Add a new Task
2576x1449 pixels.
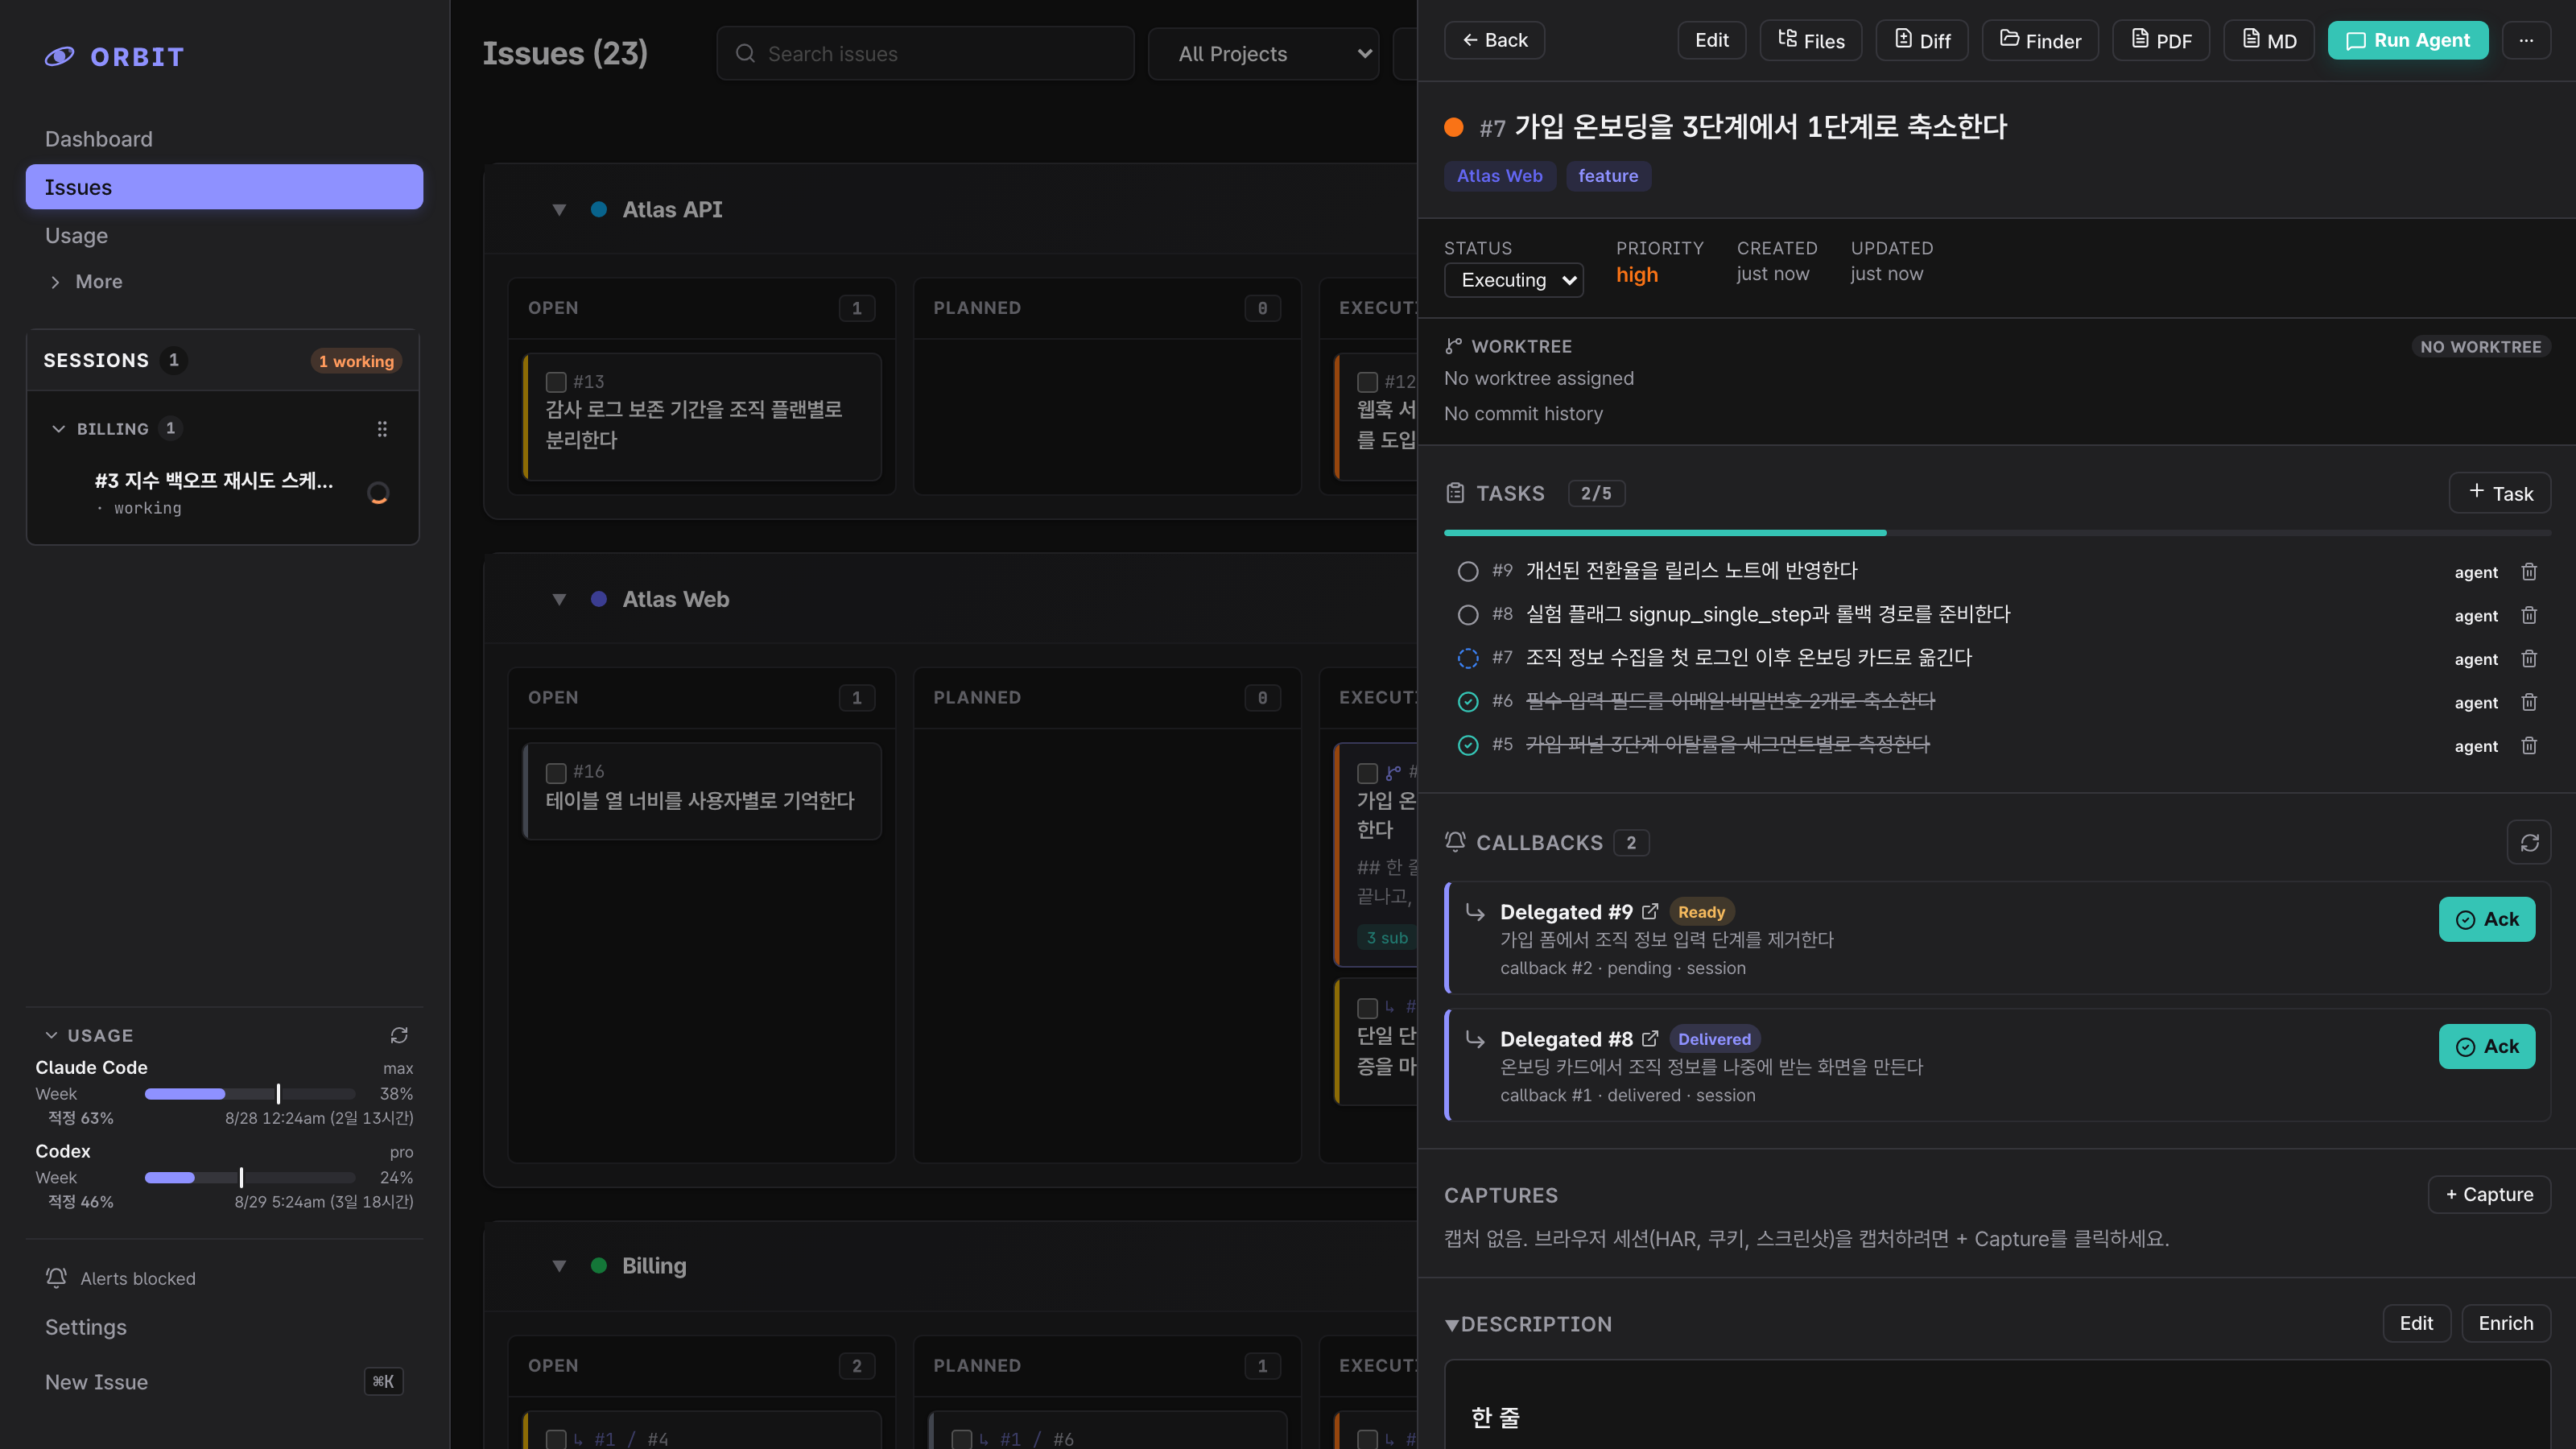tap(2500, 493)
